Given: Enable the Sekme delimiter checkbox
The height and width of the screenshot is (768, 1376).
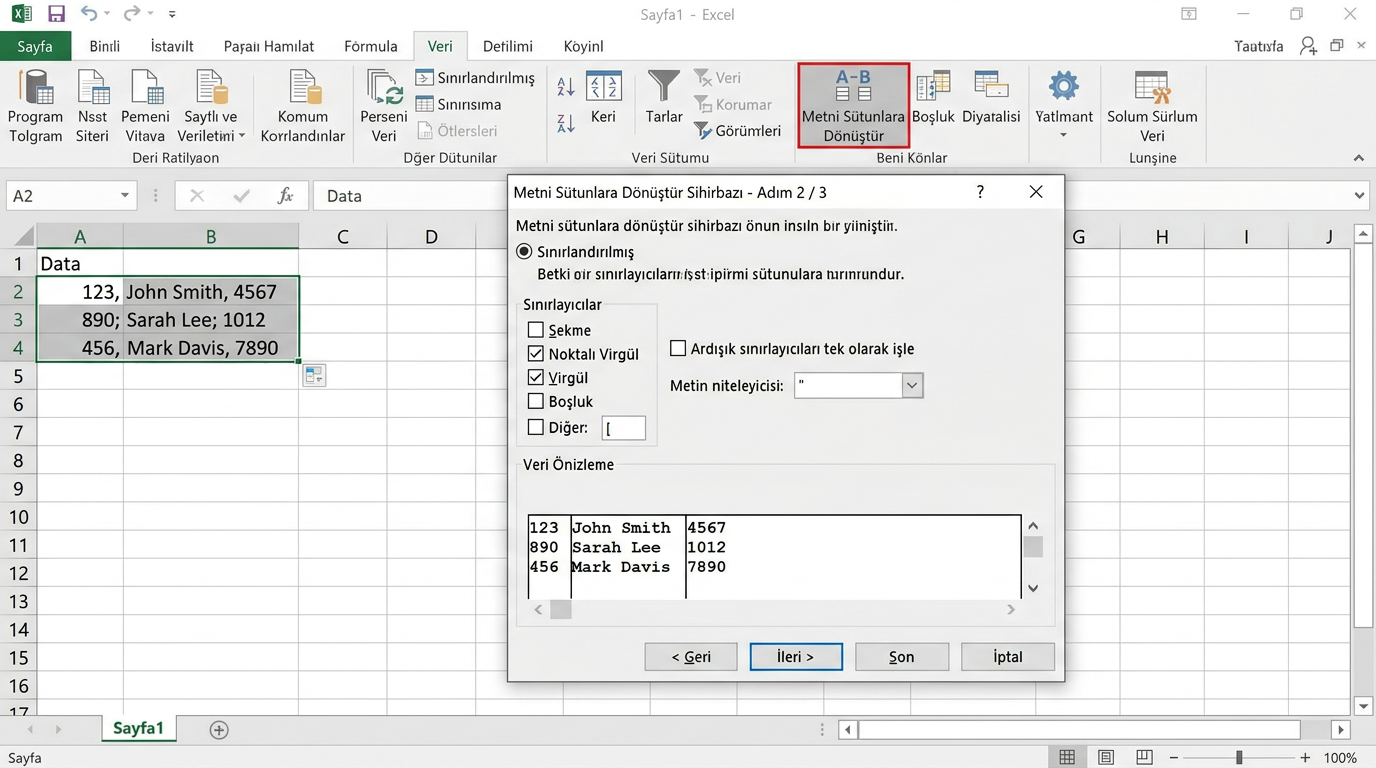Looking at the screenshot, I should (536, 330).
